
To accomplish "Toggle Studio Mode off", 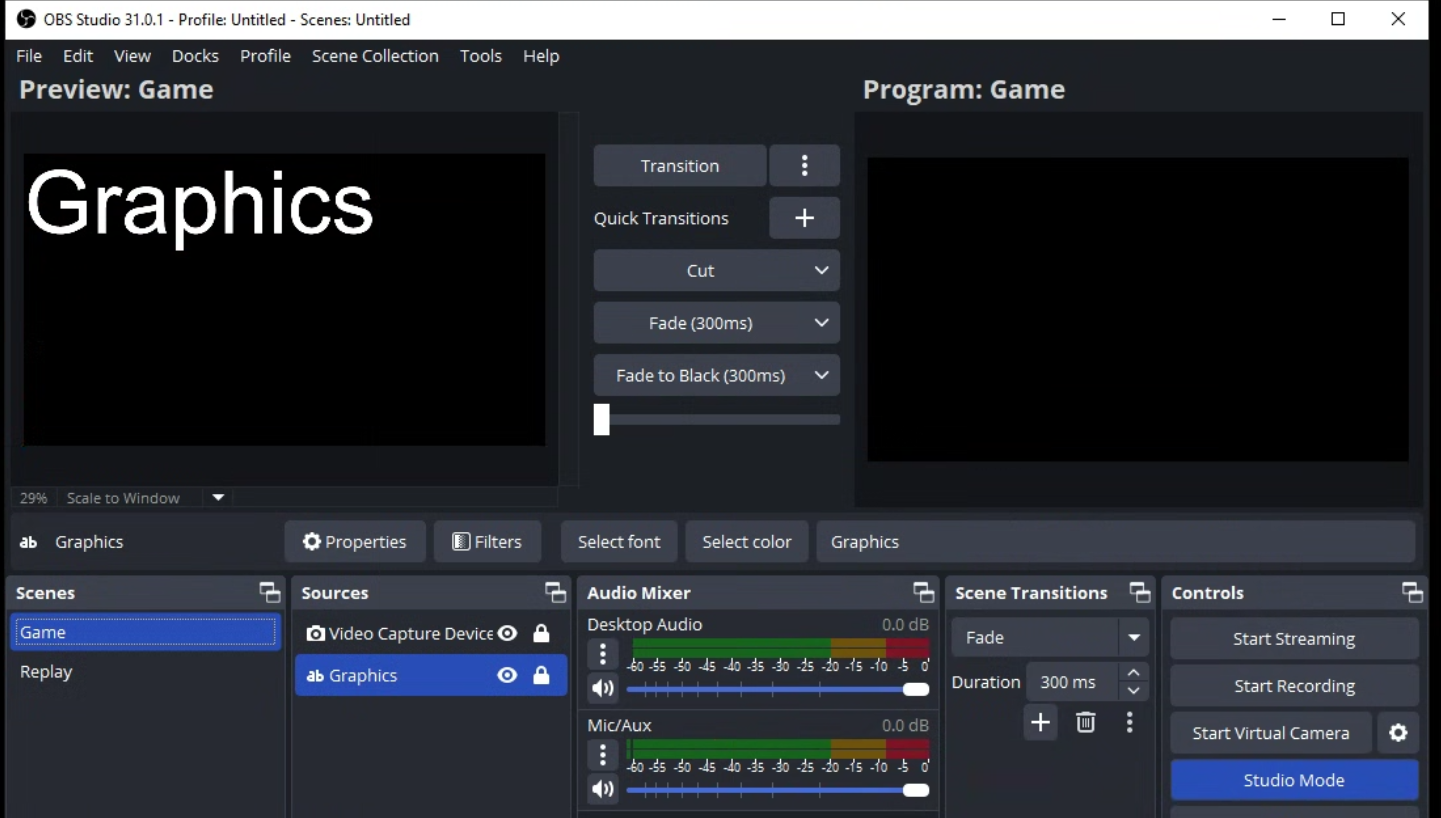I will coord(1294,780).
